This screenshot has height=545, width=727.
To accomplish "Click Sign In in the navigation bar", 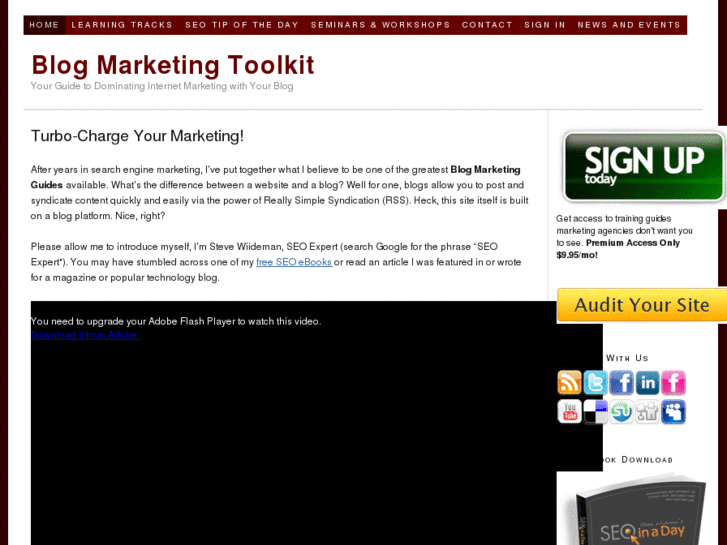I will pyautogui.click(x=545, y=25).
